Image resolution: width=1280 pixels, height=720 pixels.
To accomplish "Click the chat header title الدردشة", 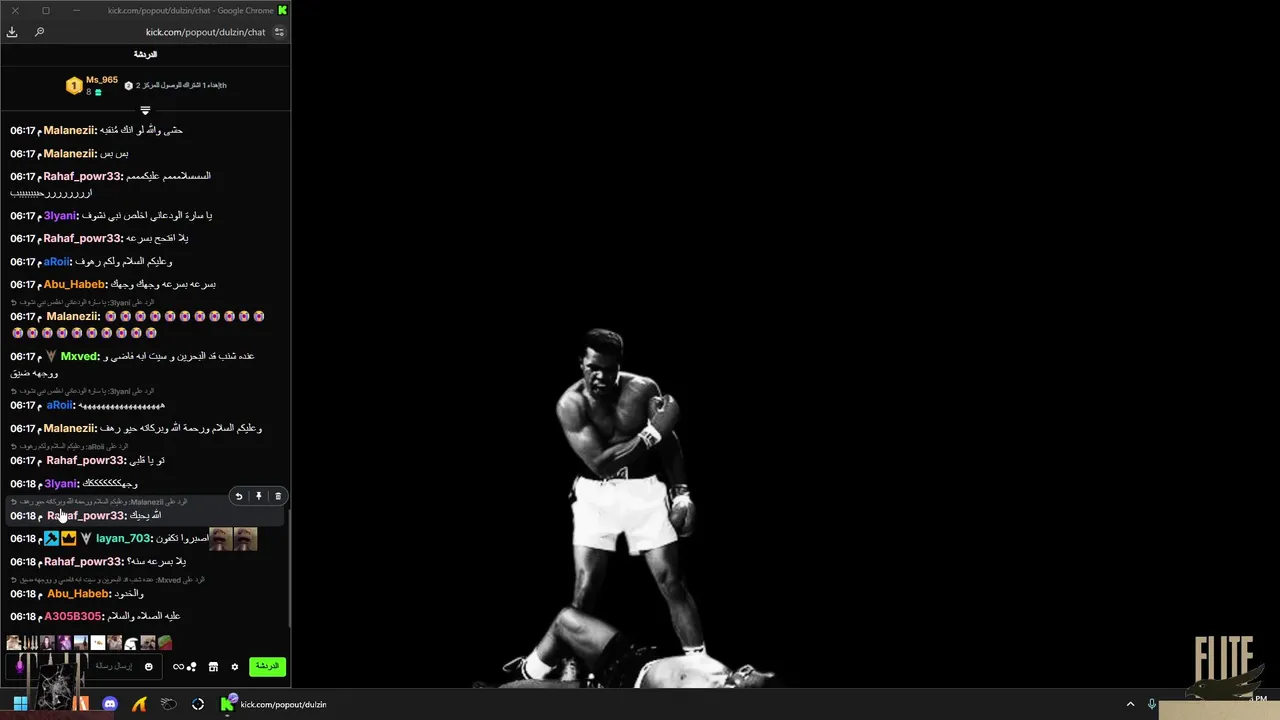I will coord(145,54).
